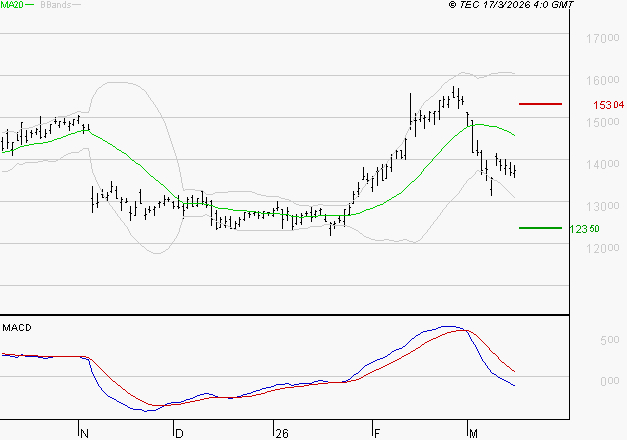
Task: Click the F month marker on time axis
Action: point(377,433)
